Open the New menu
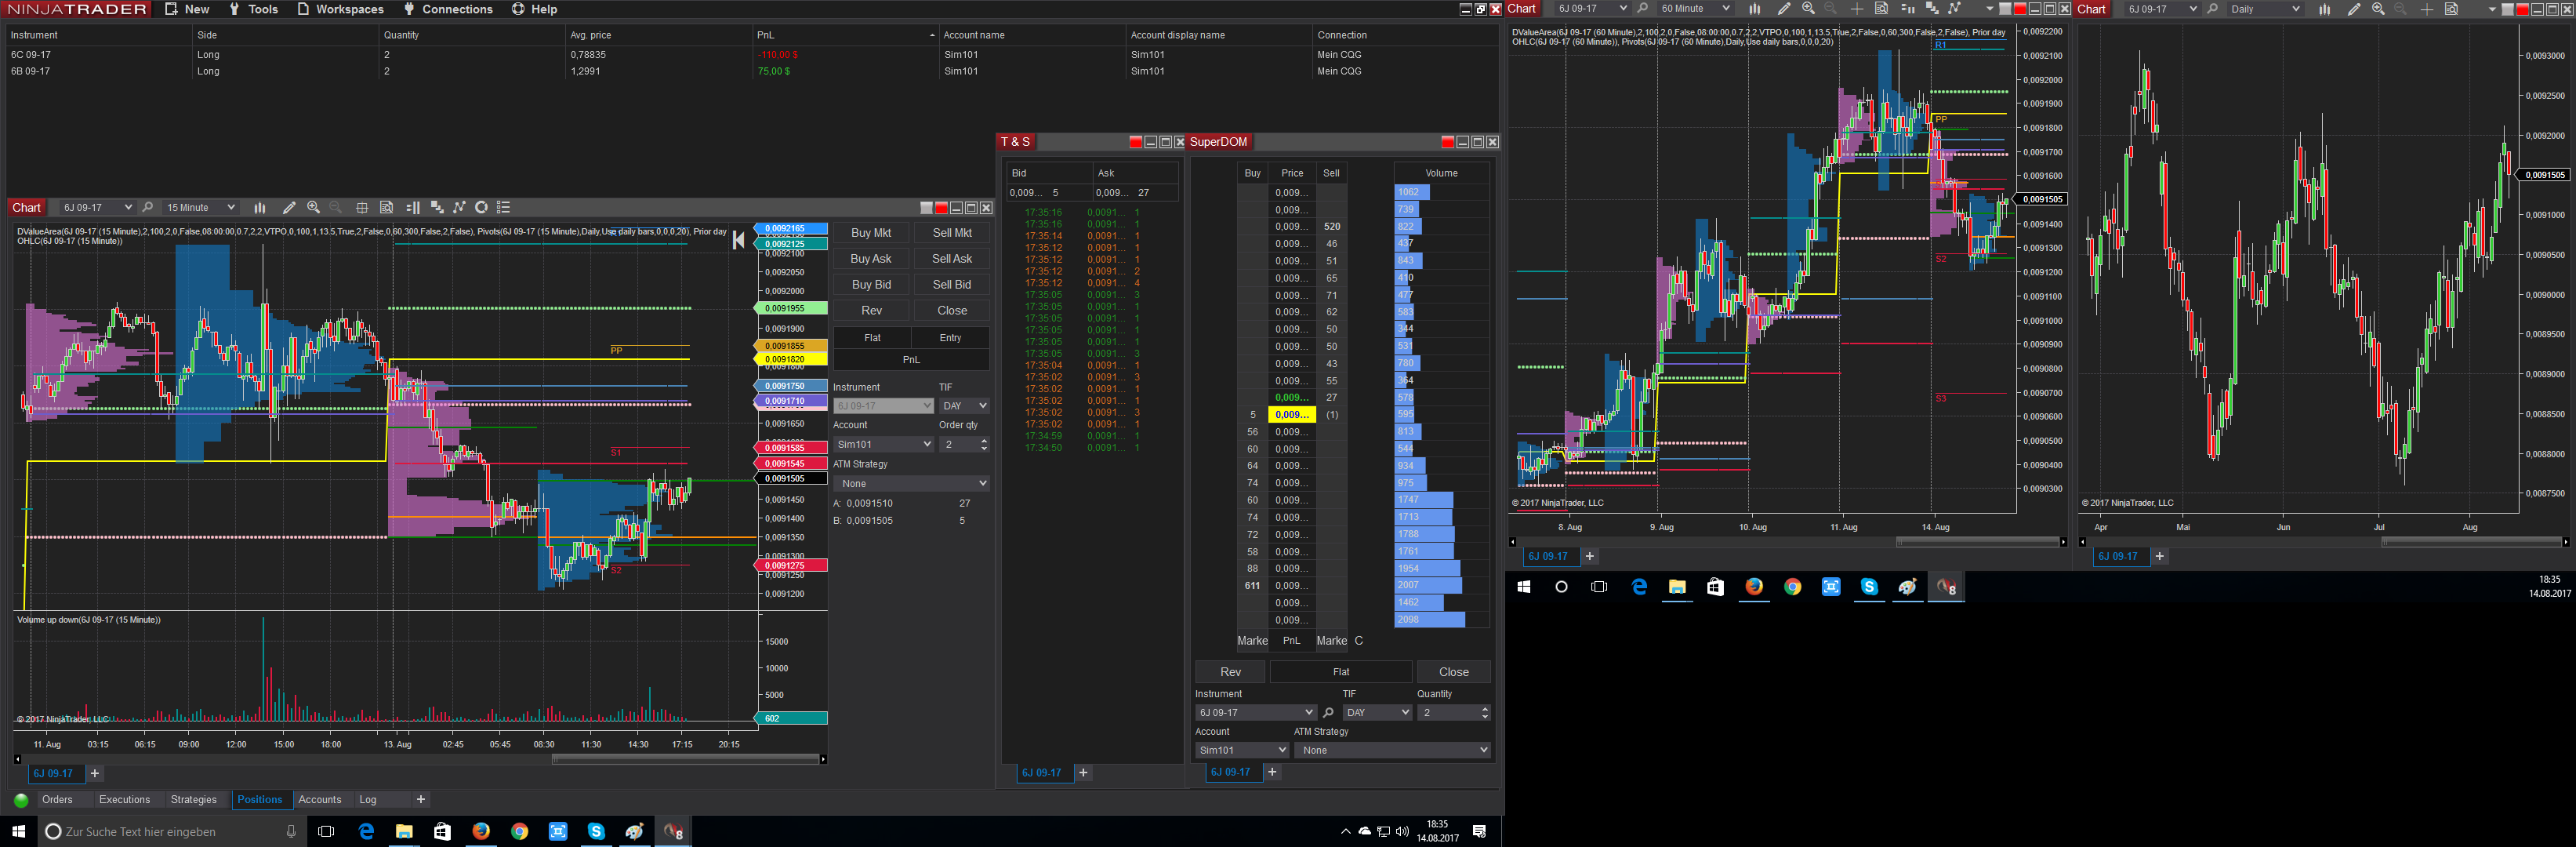The width and height of the screenshot is (2576, 847). coord(187,9)
